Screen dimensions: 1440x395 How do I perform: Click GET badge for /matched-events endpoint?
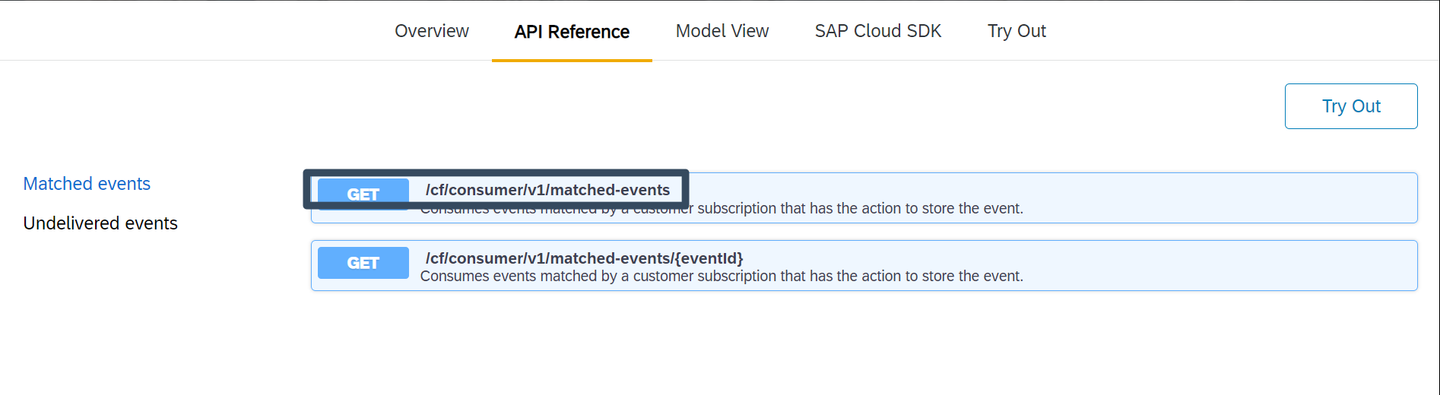tap(363, 194)
